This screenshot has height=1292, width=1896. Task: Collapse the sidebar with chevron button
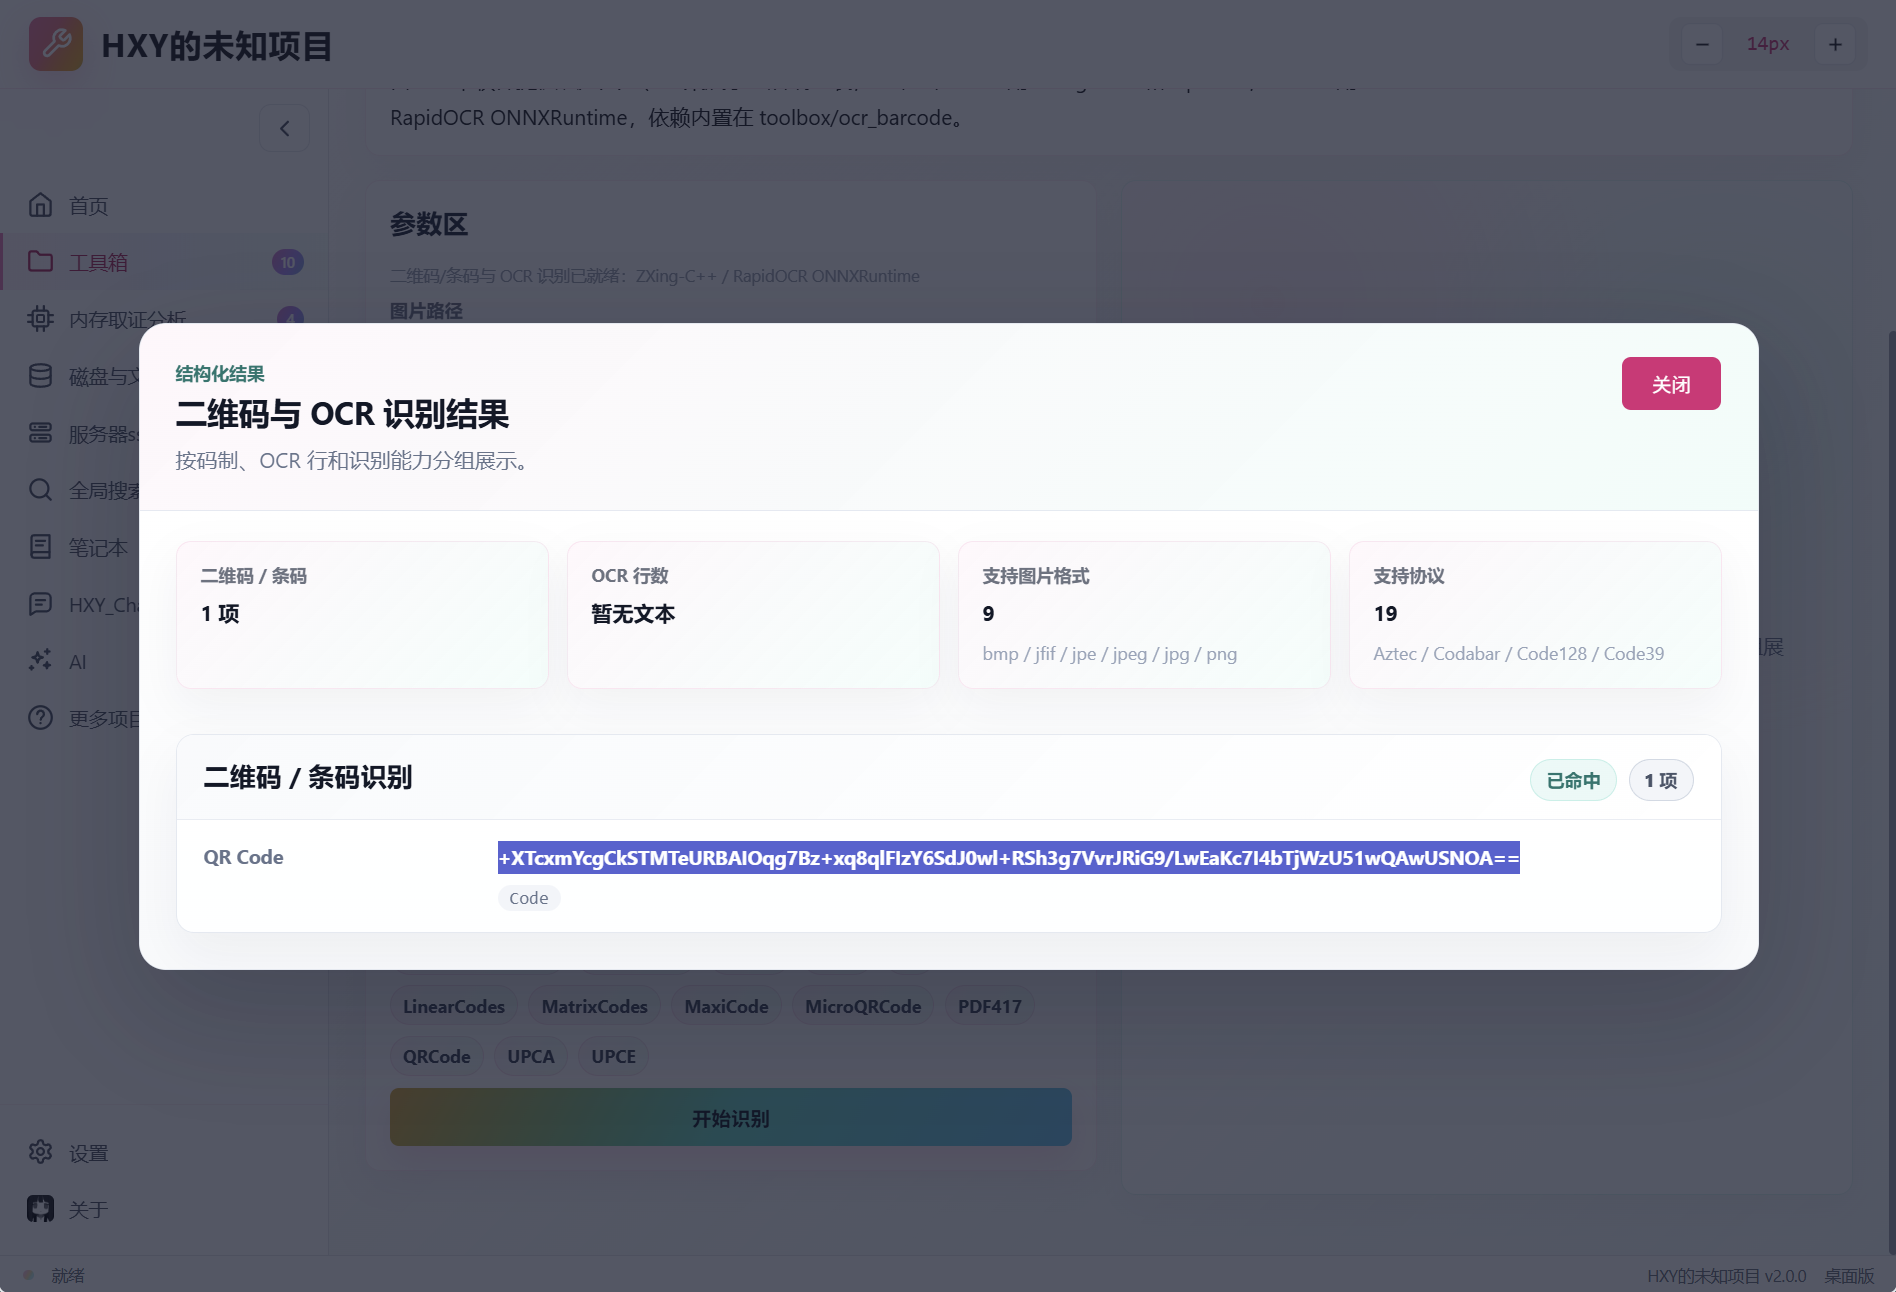285,128
